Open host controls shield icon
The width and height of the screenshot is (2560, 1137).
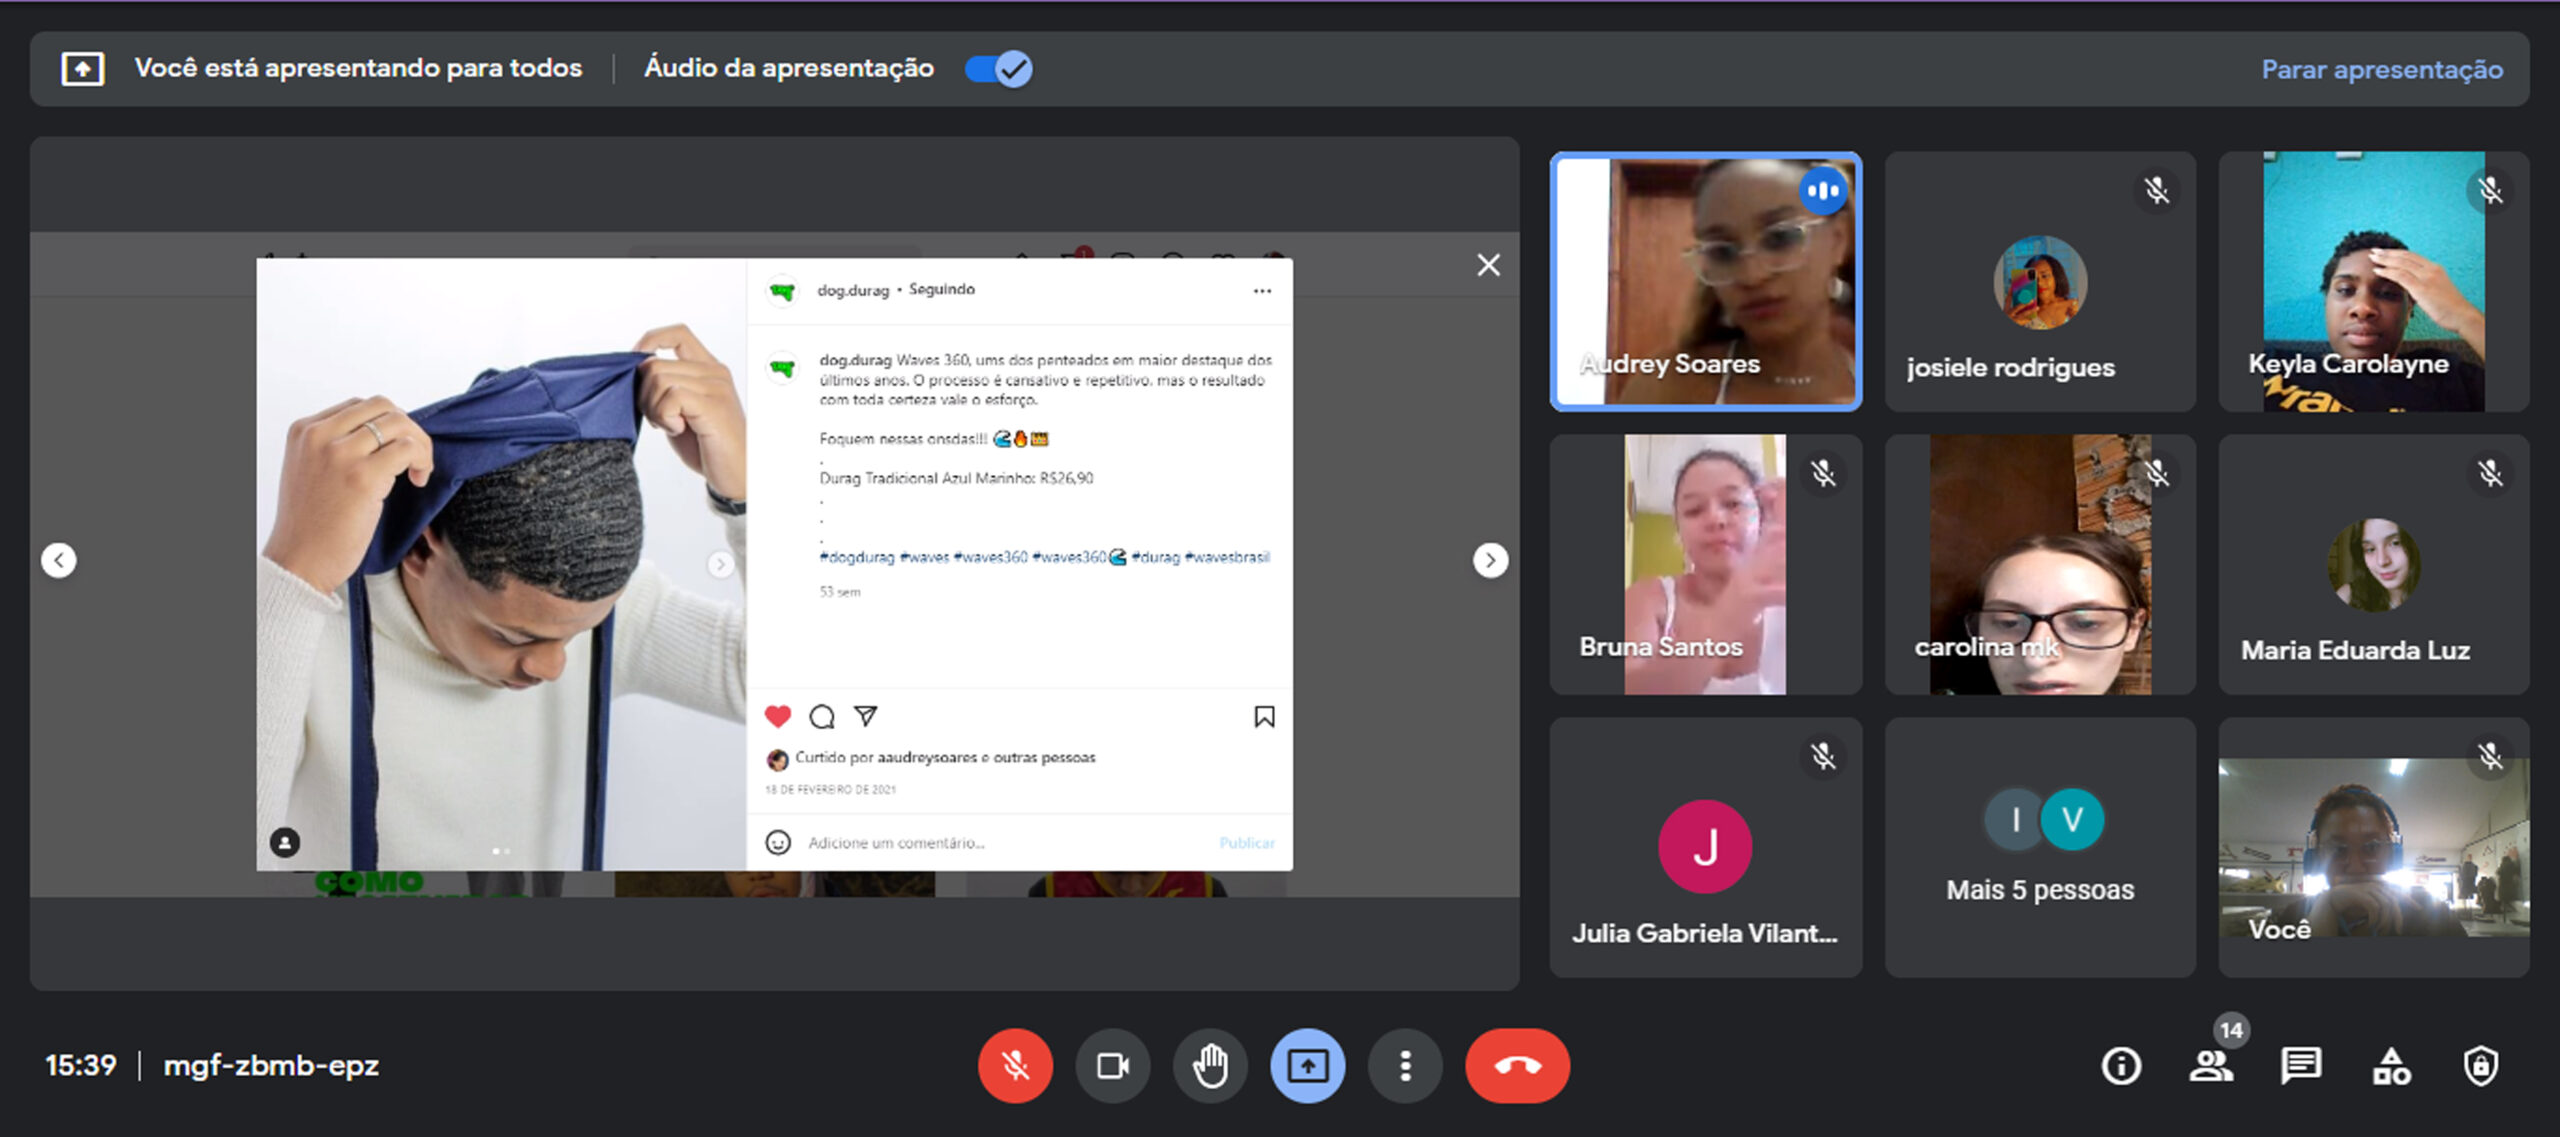click(2481, 1066)
